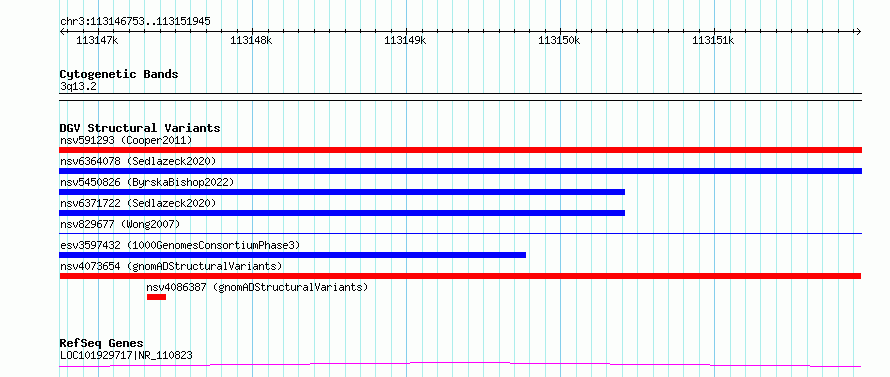Click the red bar for nsv4073654
The image size is (890, 377).
460,276
